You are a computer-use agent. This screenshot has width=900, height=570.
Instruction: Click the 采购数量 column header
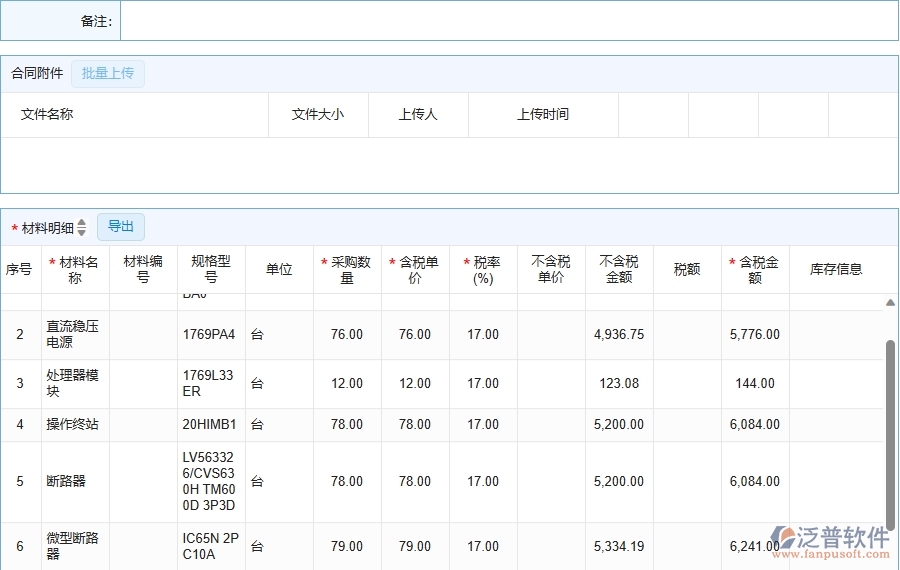click(347, 270)
